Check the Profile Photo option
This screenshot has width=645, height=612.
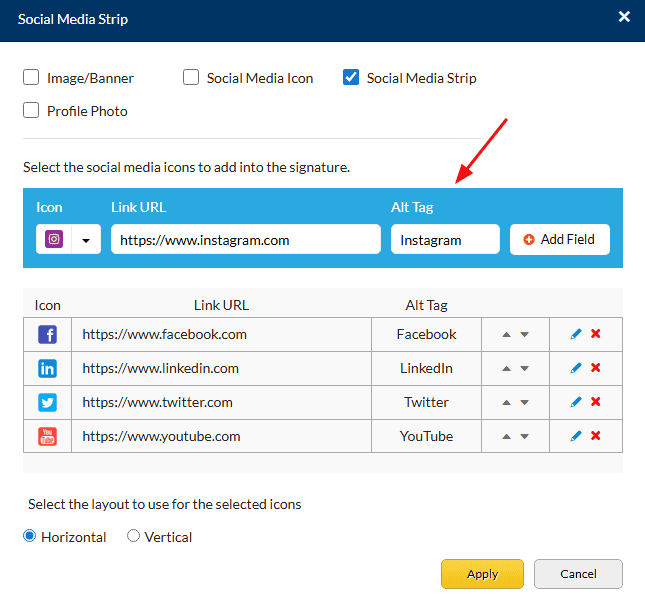coord(31,111)
